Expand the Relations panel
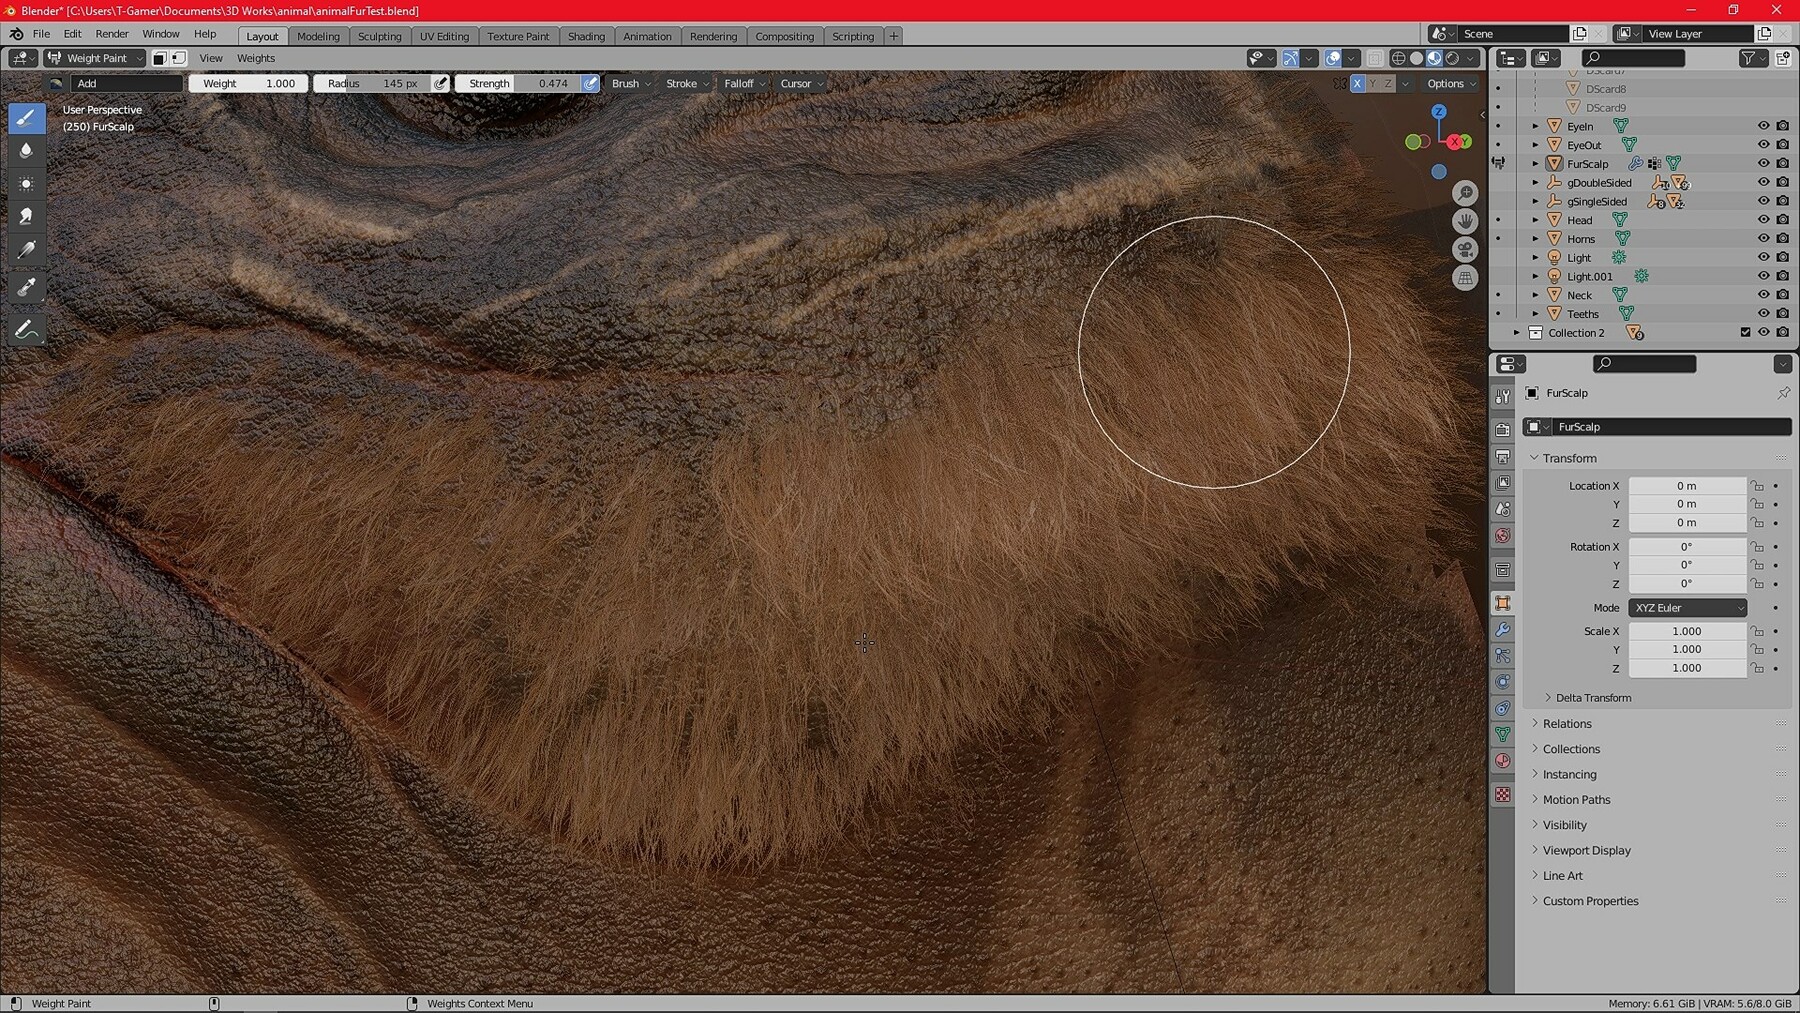 (1566, 724)
